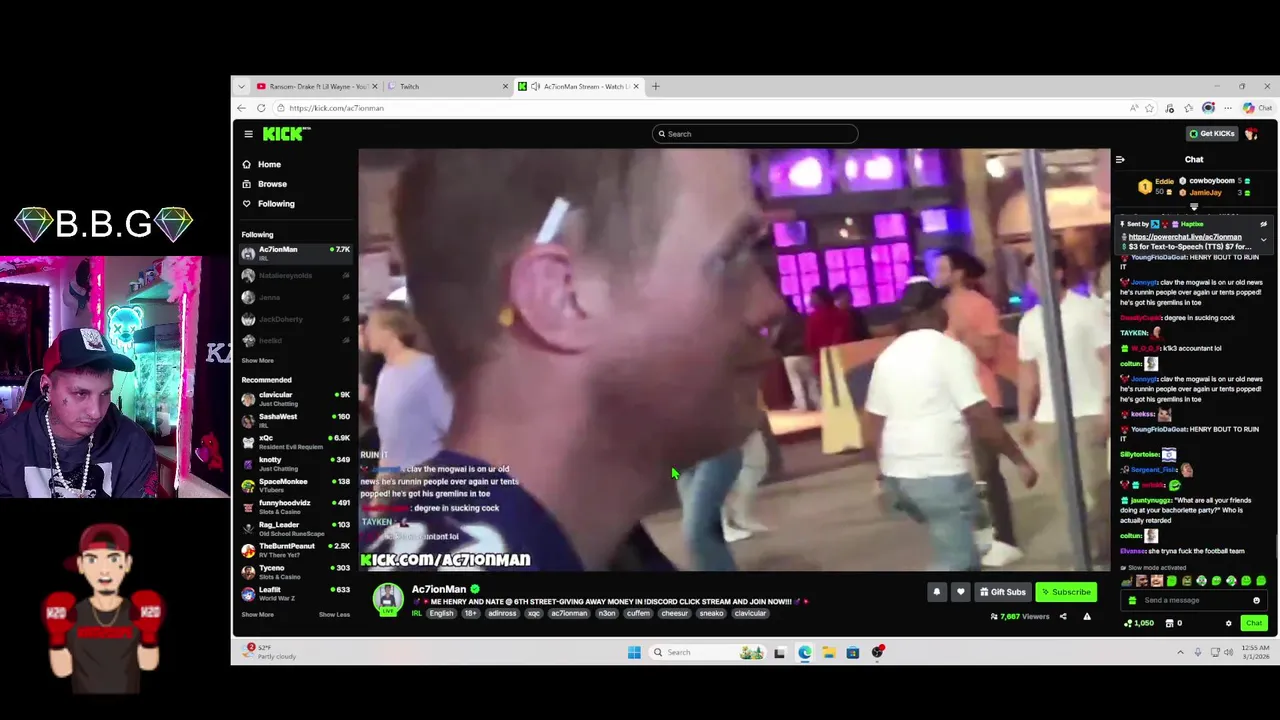The width and height of the screenshot is (1280, 720).
Task: Click the browser address bar URL
Action: (336, 108)
